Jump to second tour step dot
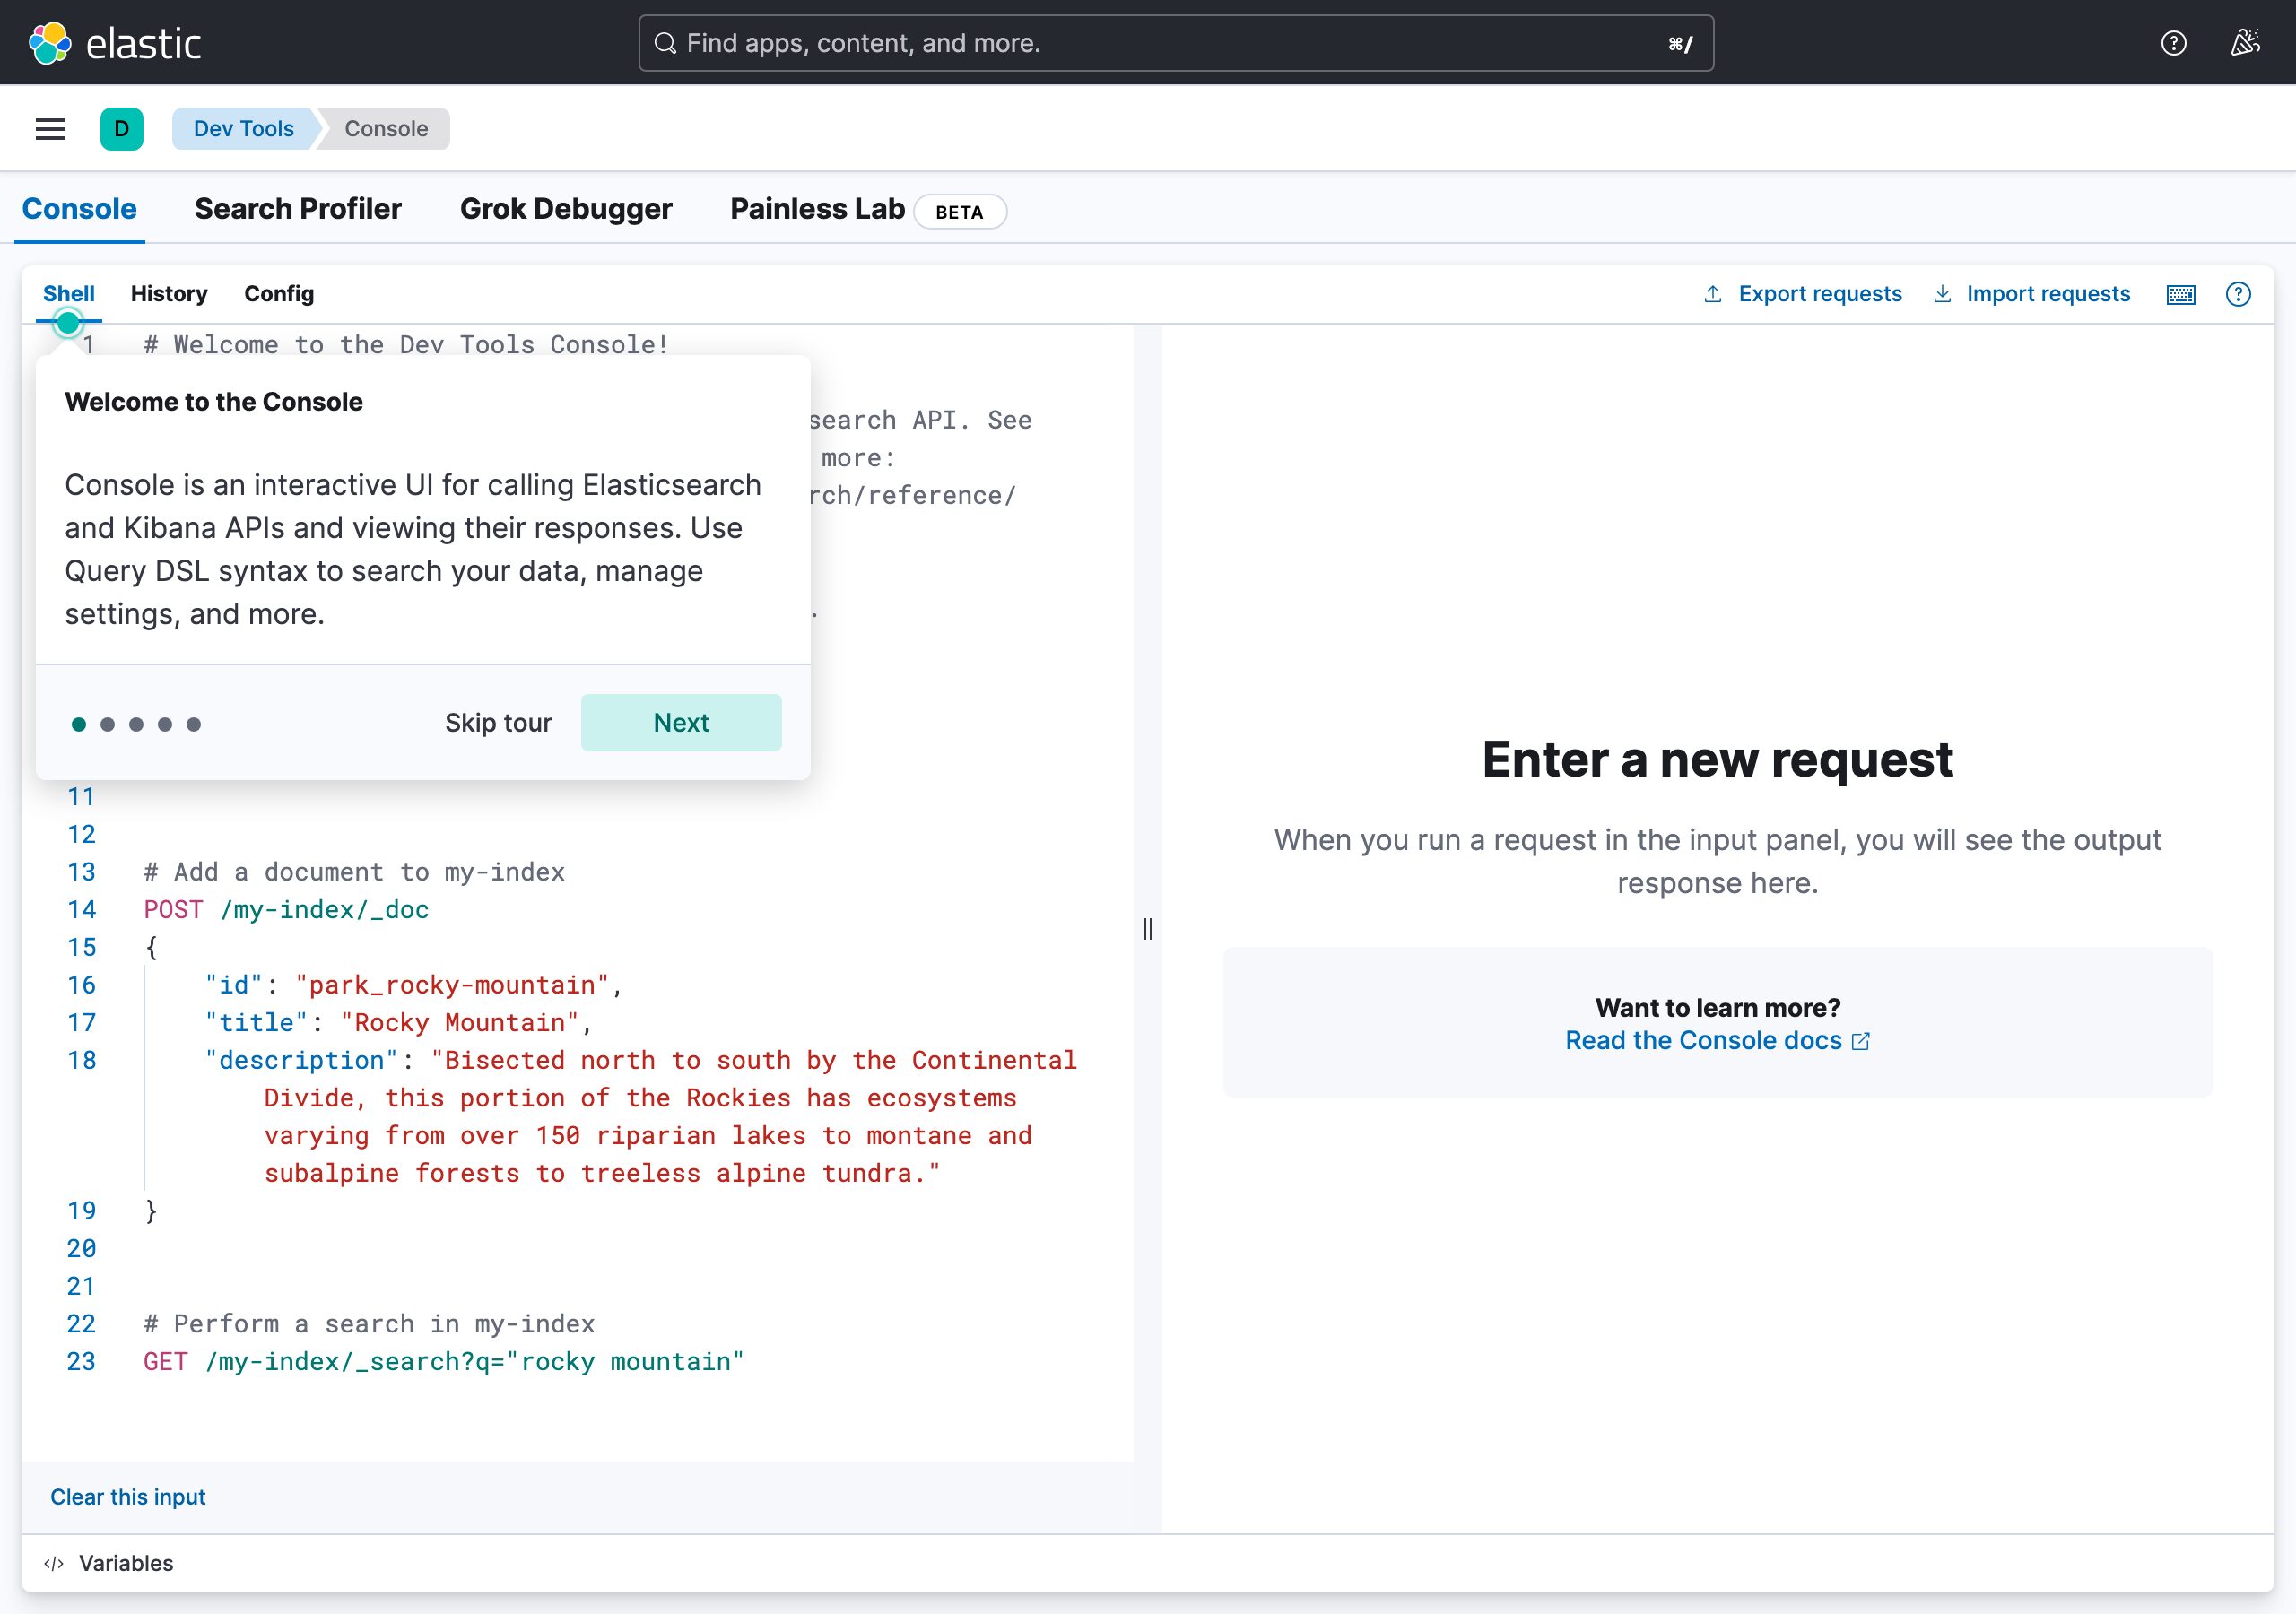The width and height of the screenshot is (2296, 1614). 107,724
